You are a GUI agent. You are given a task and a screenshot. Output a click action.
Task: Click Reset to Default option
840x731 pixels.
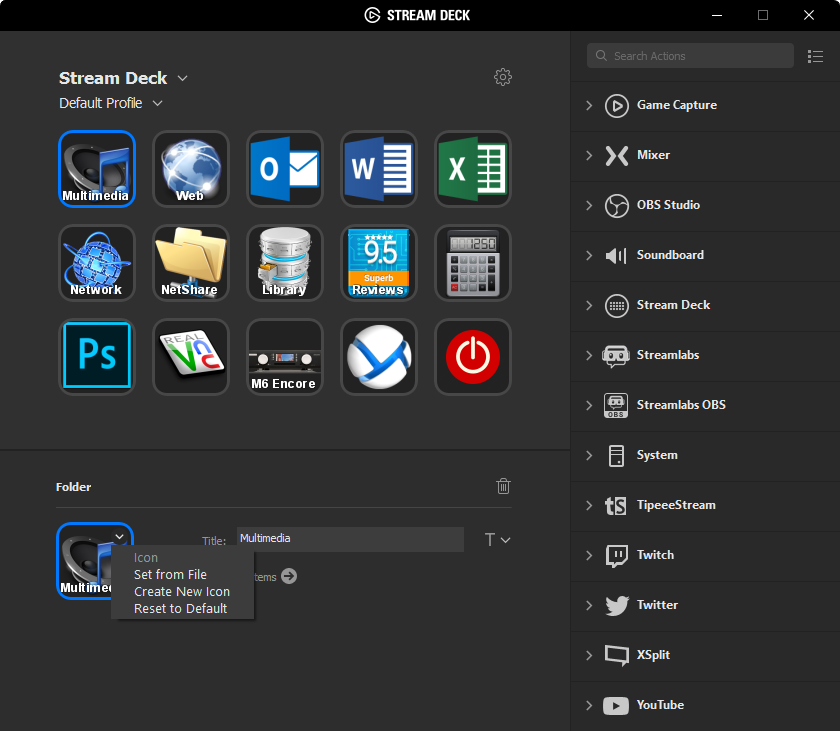(x=180, y=609)
